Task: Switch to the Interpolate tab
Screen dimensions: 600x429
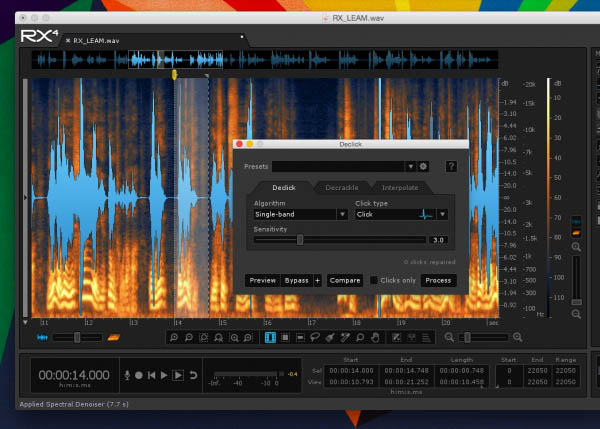Action: point(400,187)
